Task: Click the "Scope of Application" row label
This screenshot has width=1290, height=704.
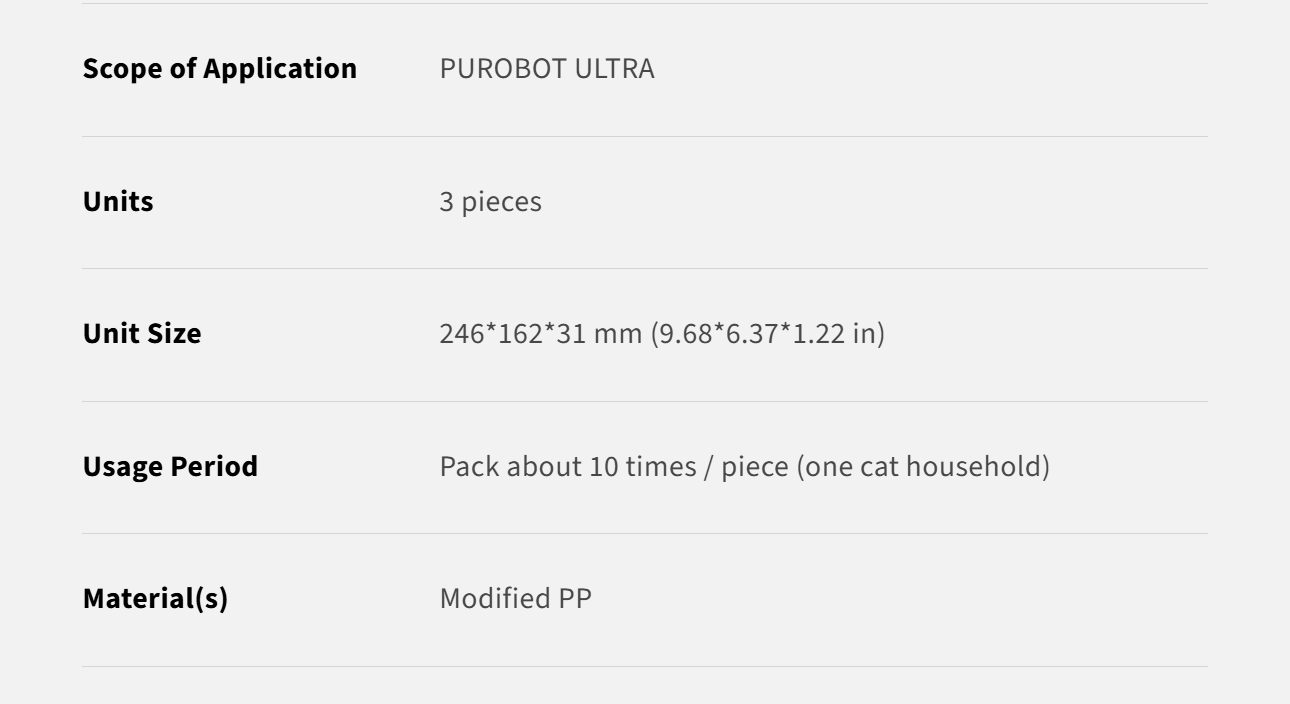Action: (x=219, y=69)
